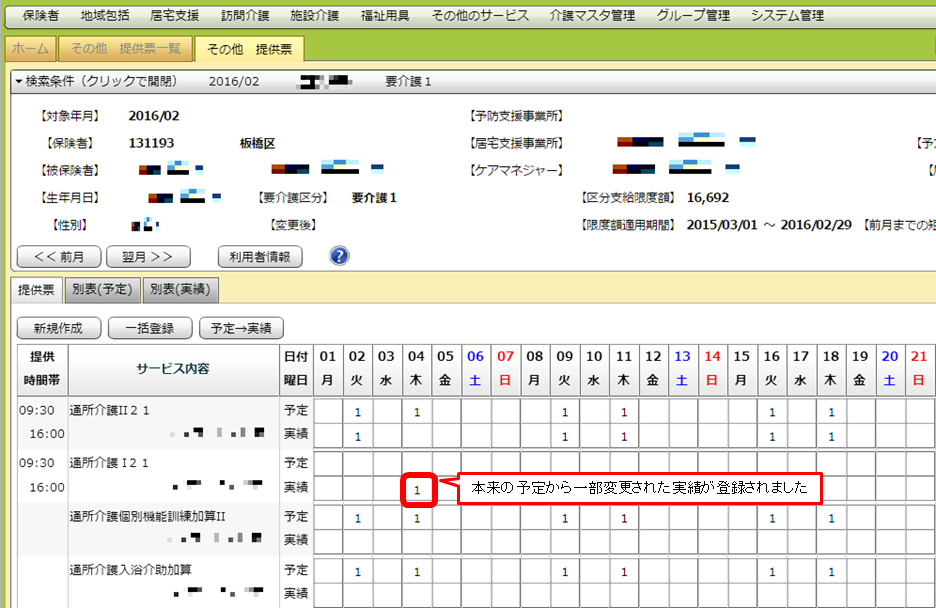Click the 通所介護入浴介助加算 service row name
Viewport: 936px width, 608px height.
pyautogui.click(x=131, y=570)
